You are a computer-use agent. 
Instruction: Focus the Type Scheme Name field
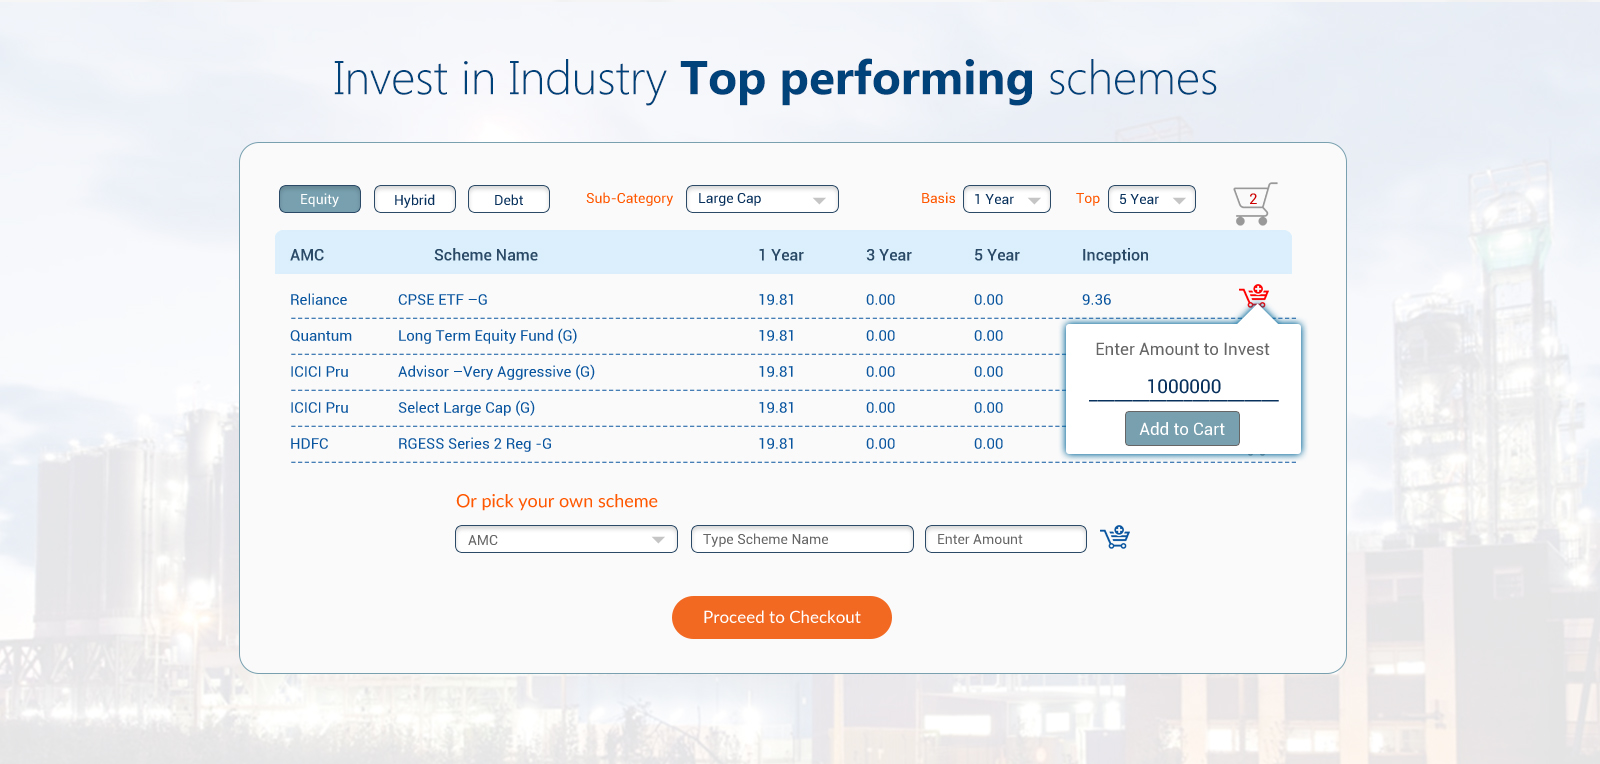coord(801,539)
